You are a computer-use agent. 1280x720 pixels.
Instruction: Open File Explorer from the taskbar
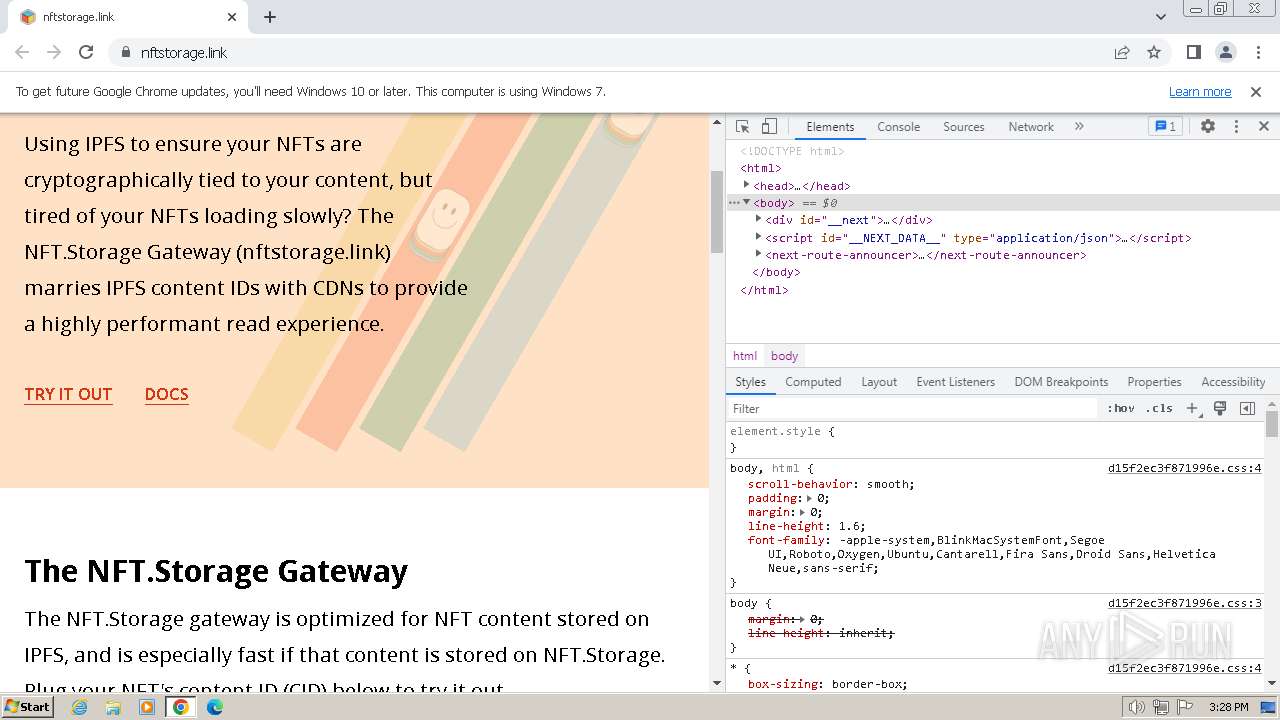tap(113, 707)
